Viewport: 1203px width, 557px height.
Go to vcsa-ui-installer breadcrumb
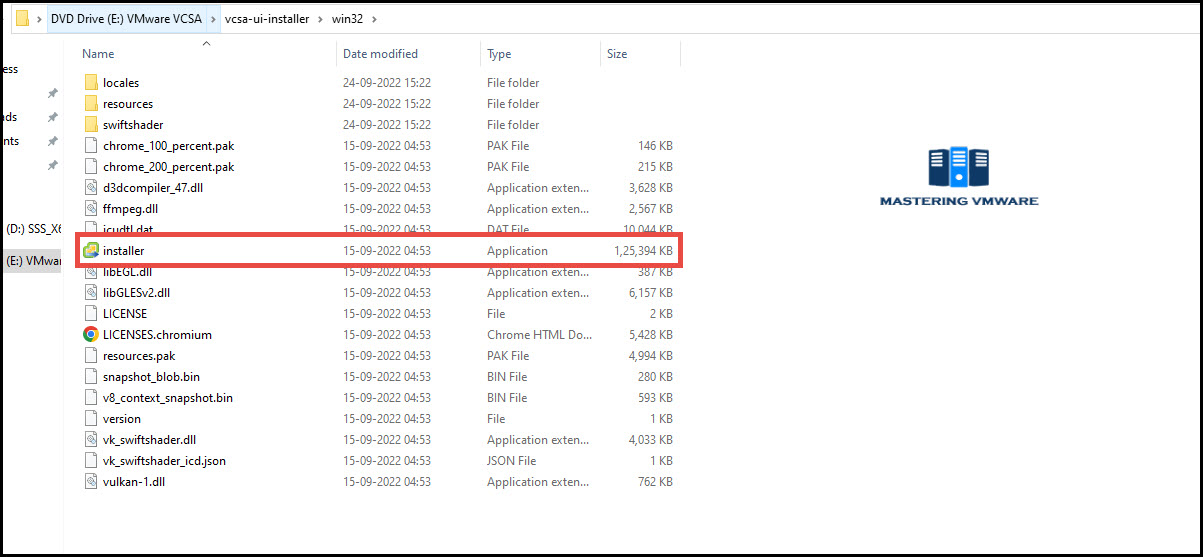tap(268, 19)
